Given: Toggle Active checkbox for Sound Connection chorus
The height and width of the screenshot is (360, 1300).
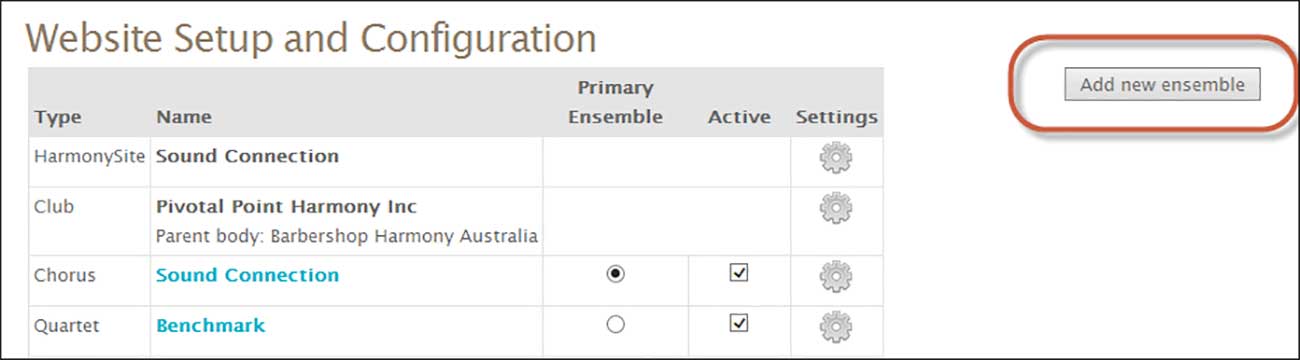Looking at the screenshot, I should (739, 273).
